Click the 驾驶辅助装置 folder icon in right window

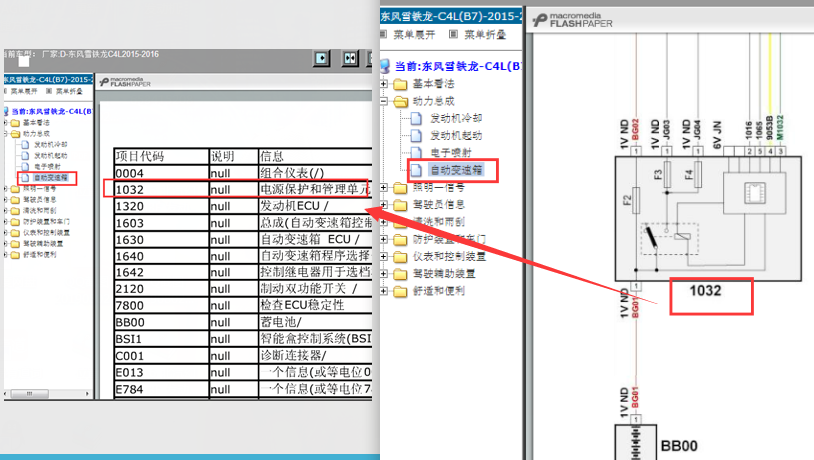(400, 274)
